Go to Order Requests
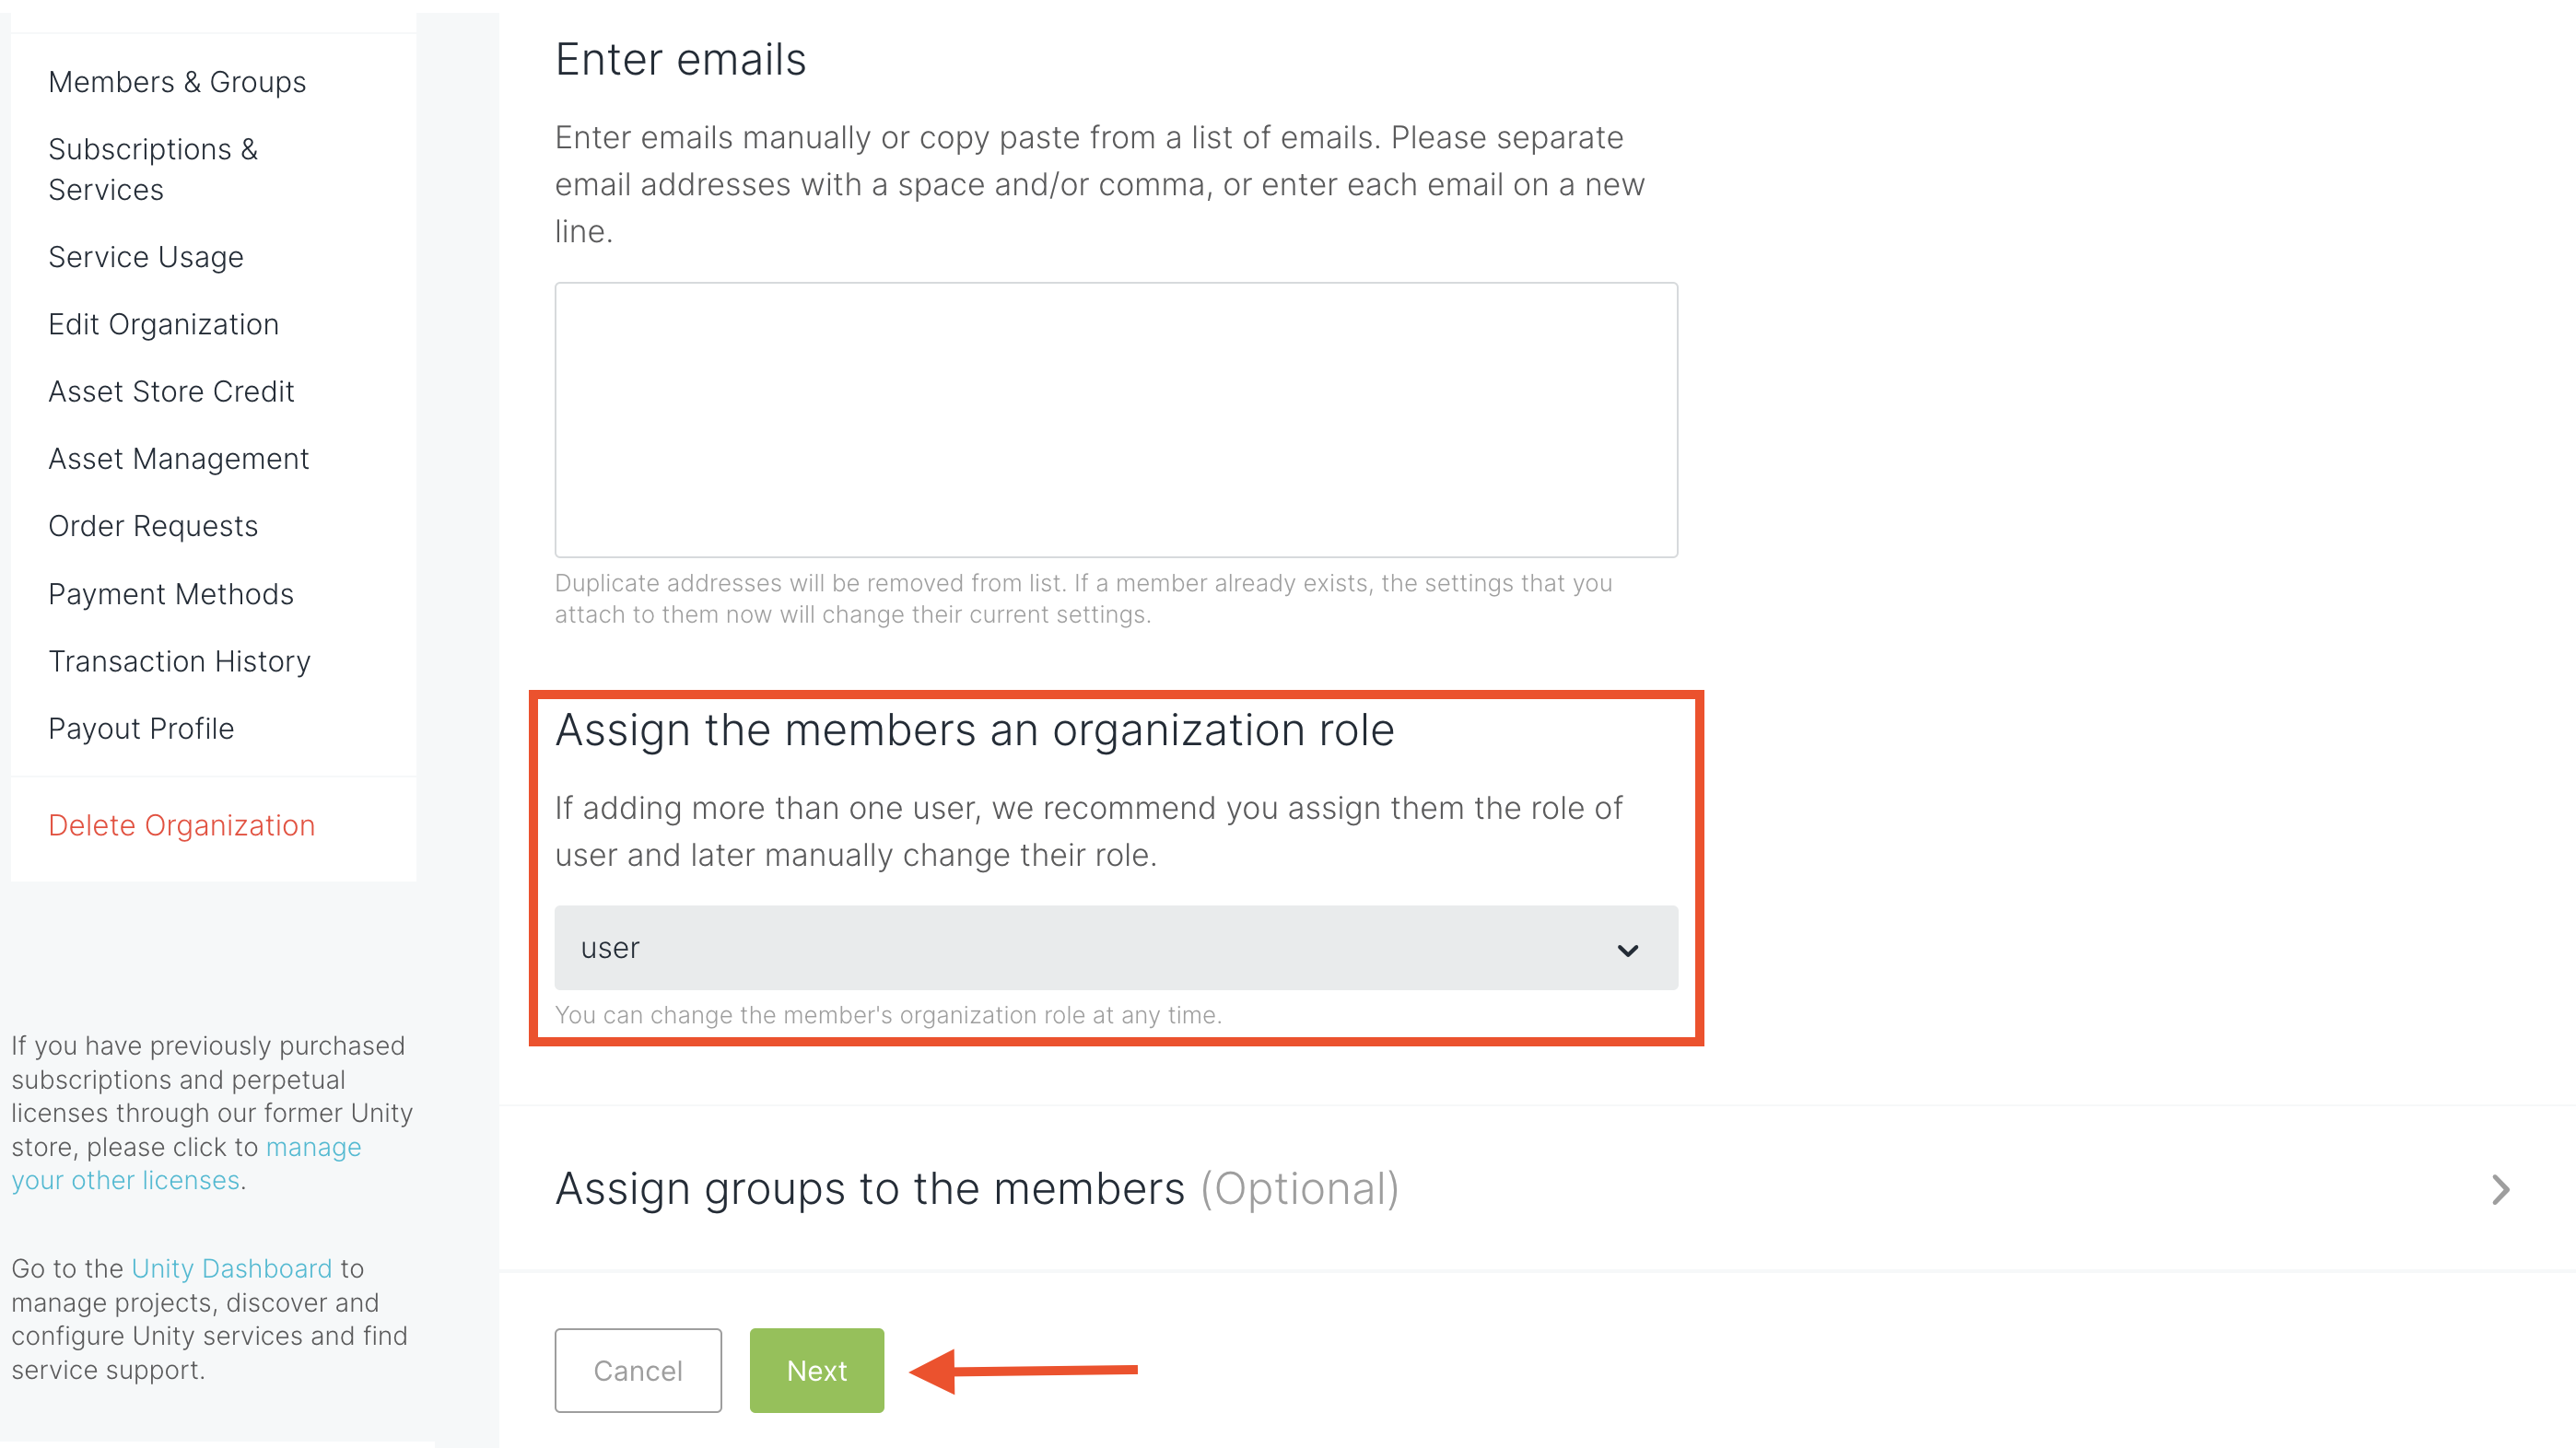2576x1448 pixels. (x=152, y=525)
